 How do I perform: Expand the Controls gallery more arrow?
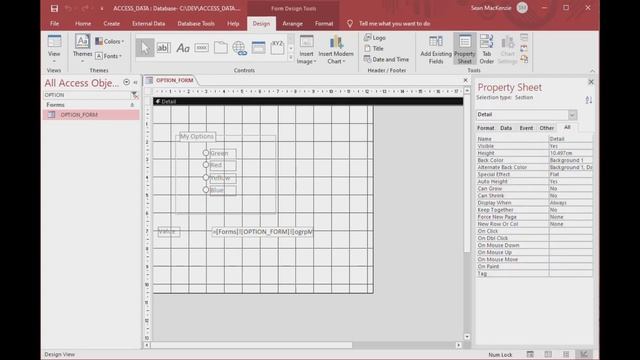point(291,58)
